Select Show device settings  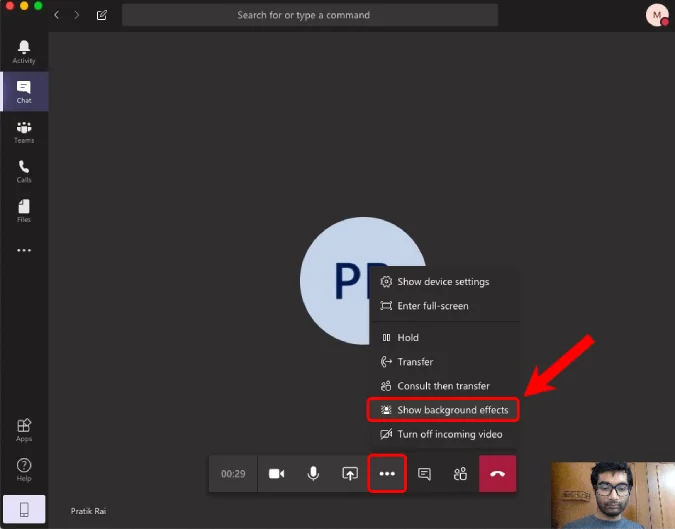click(x=445, y=282)
